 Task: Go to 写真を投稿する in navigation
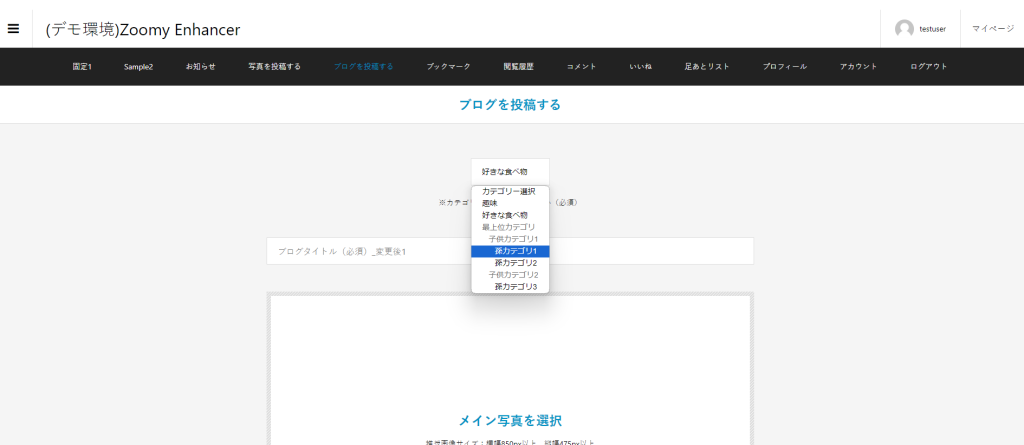click(274, 67)
